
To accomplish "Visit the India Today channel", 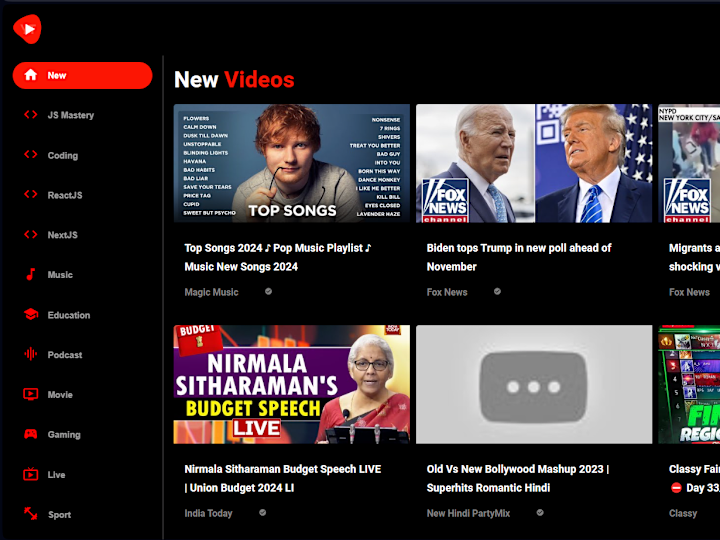I will [208, 513].
